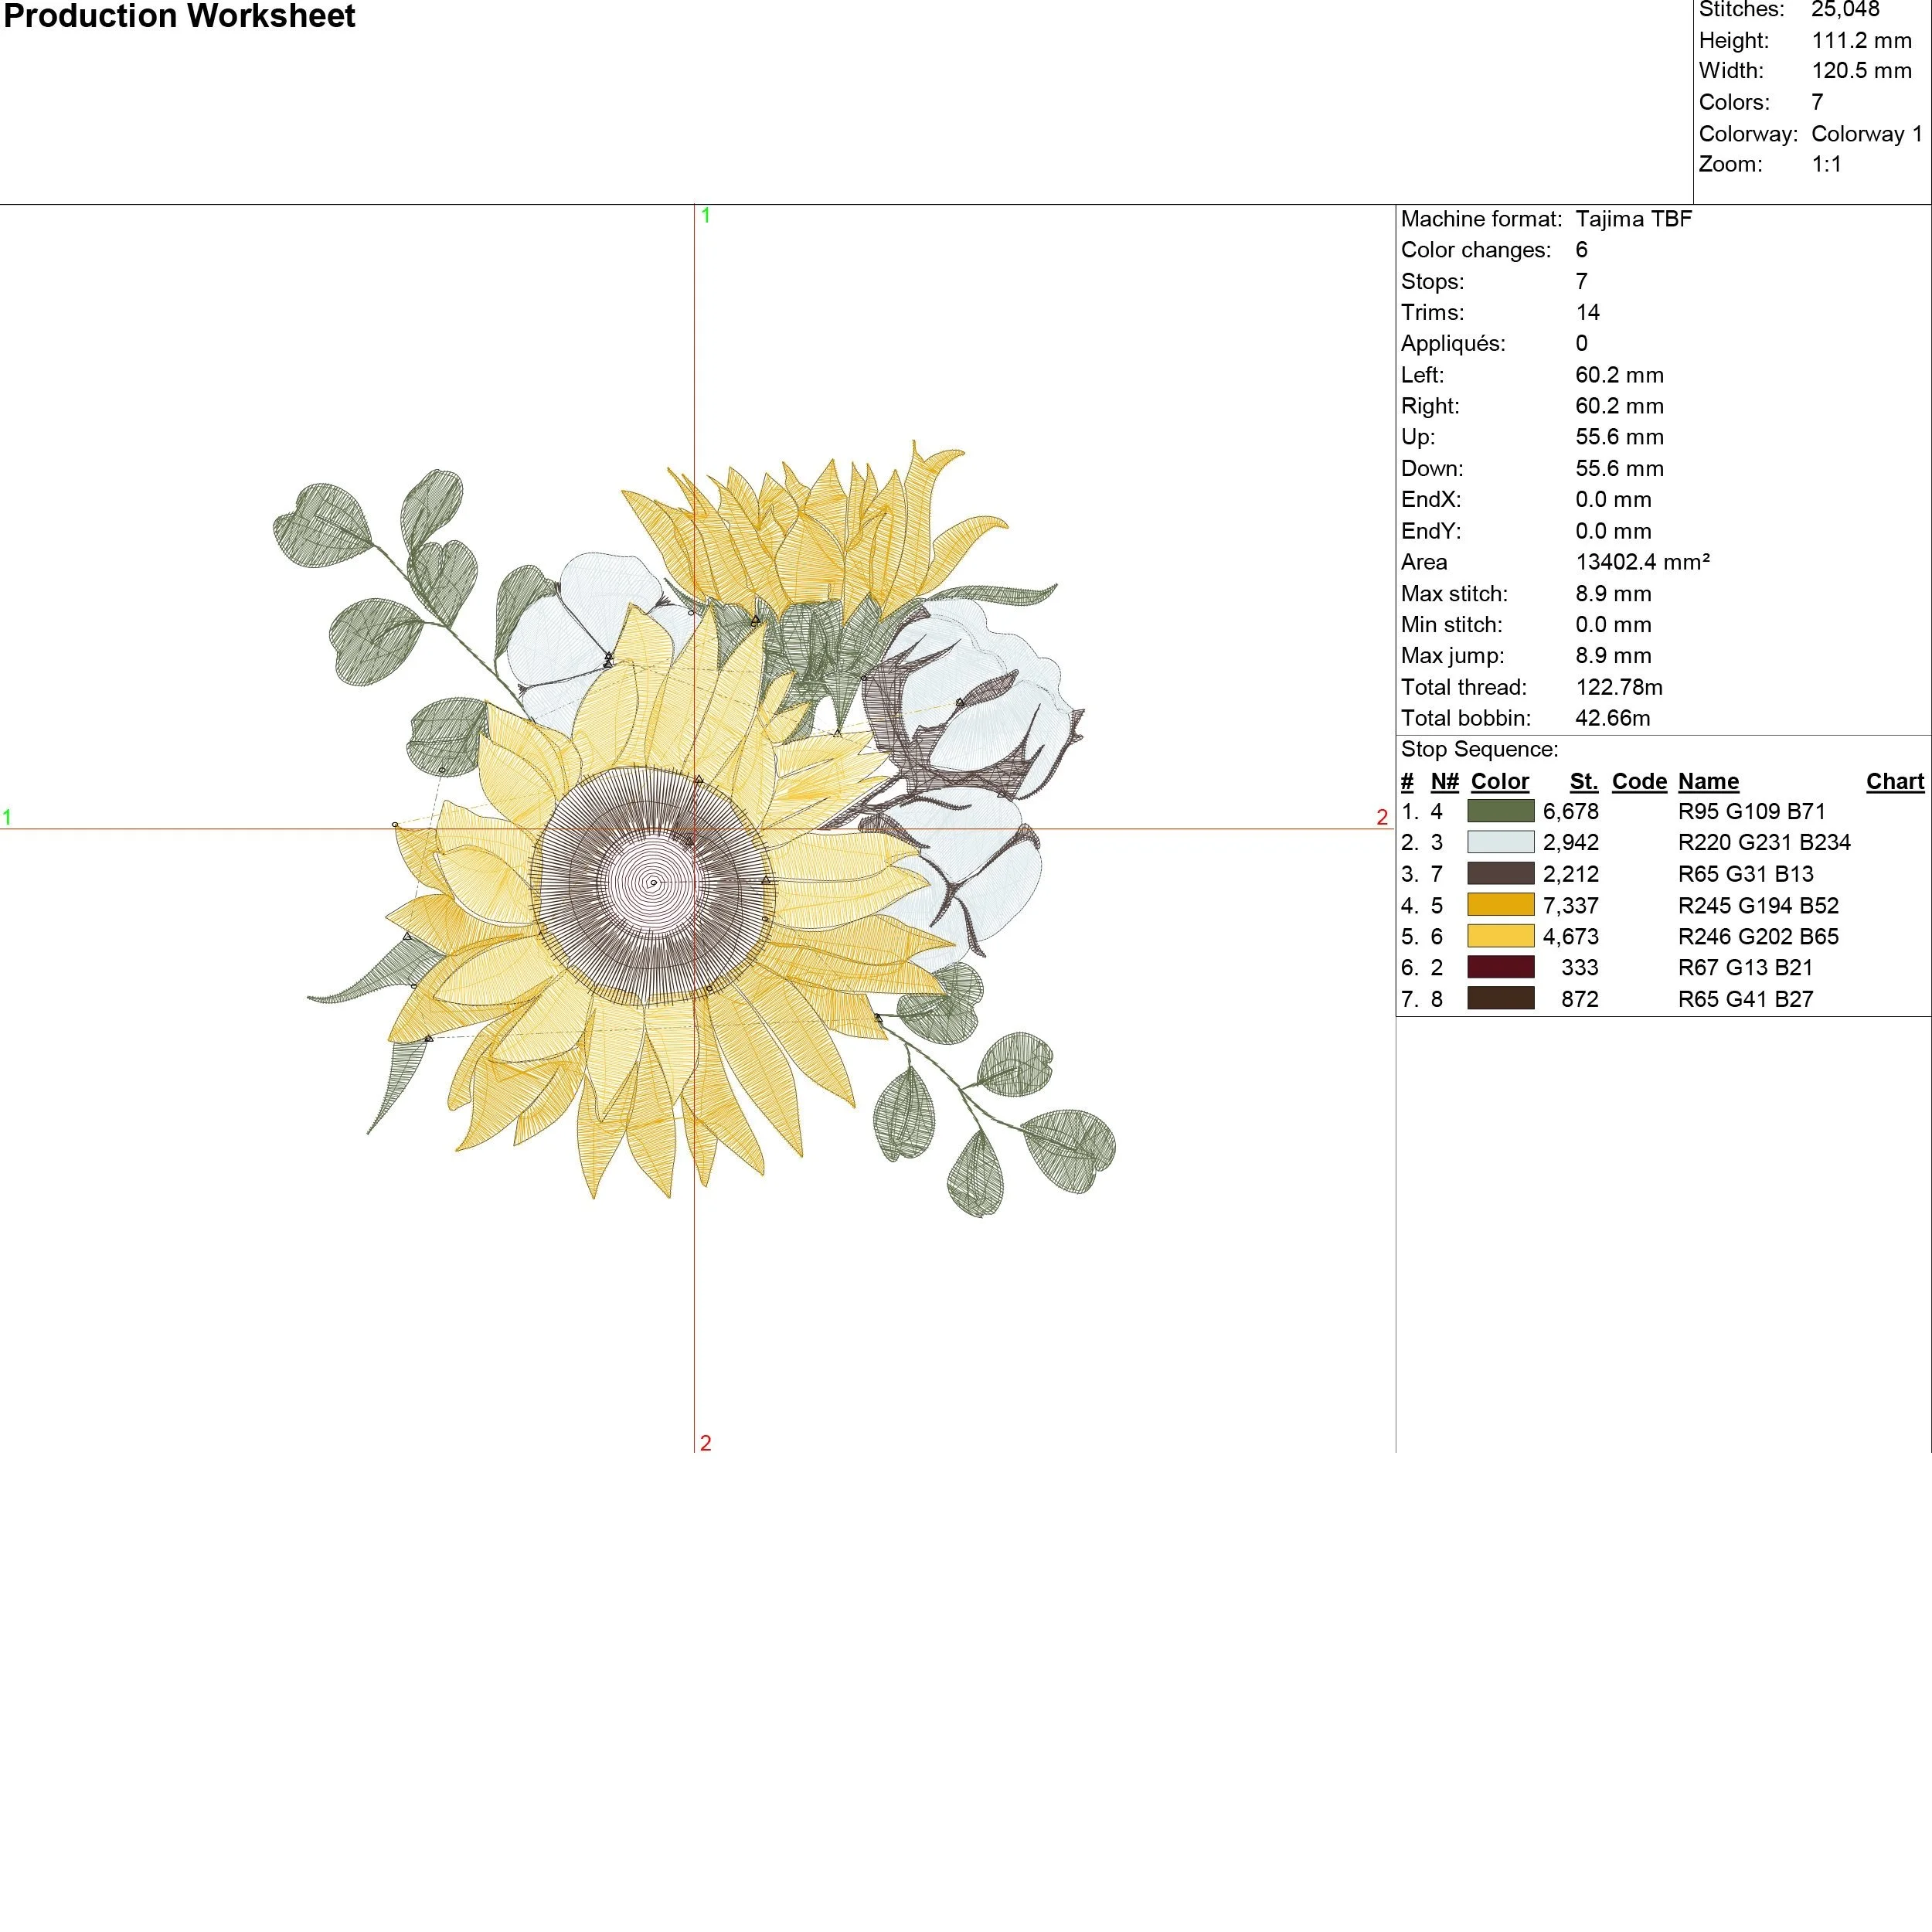Click the dark brown swatch in row 7
This screenshot has width=1932, height=1932.
click(x=1500, y=998)
